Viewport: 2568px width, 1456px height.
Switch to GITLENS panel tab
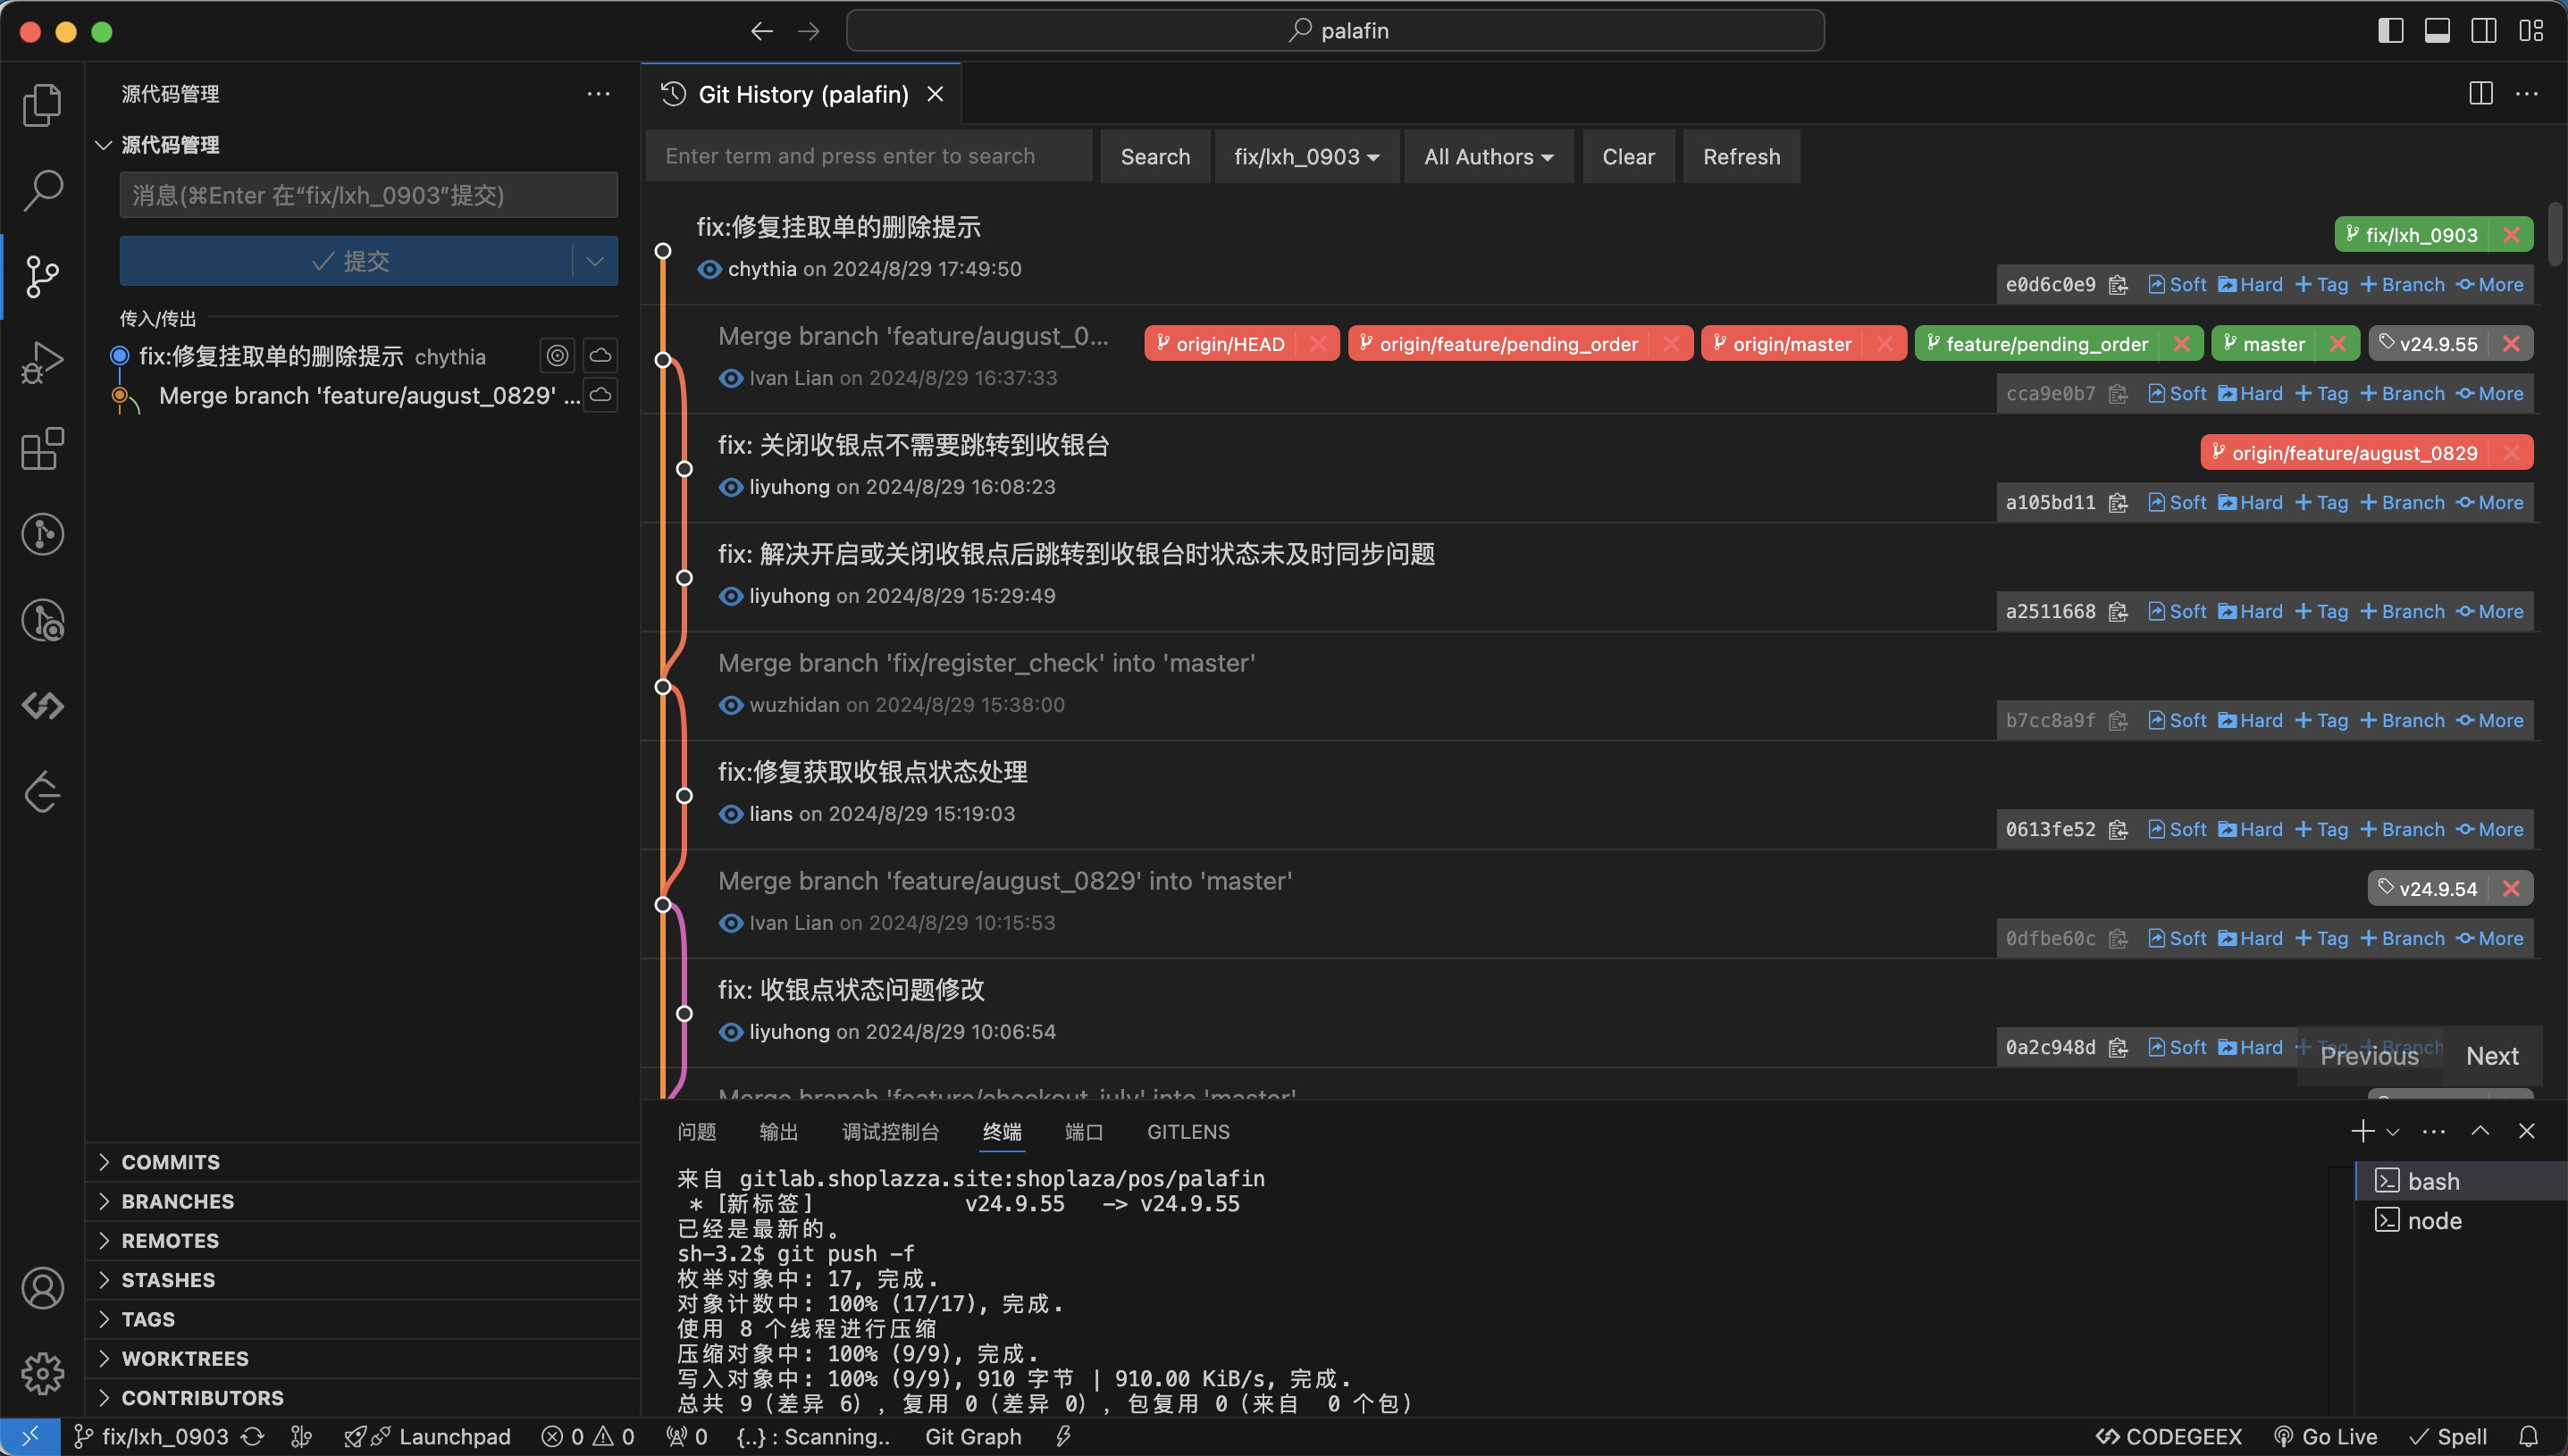[x=1187, y=1132]
